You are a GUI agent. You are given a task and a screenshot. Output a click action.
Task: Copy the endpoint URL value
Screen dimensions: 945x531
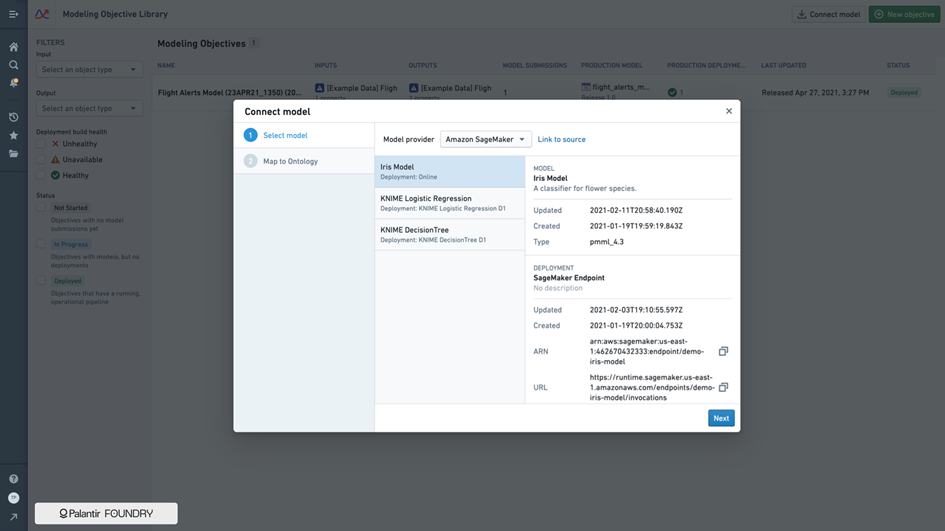(x=723, y=388)
